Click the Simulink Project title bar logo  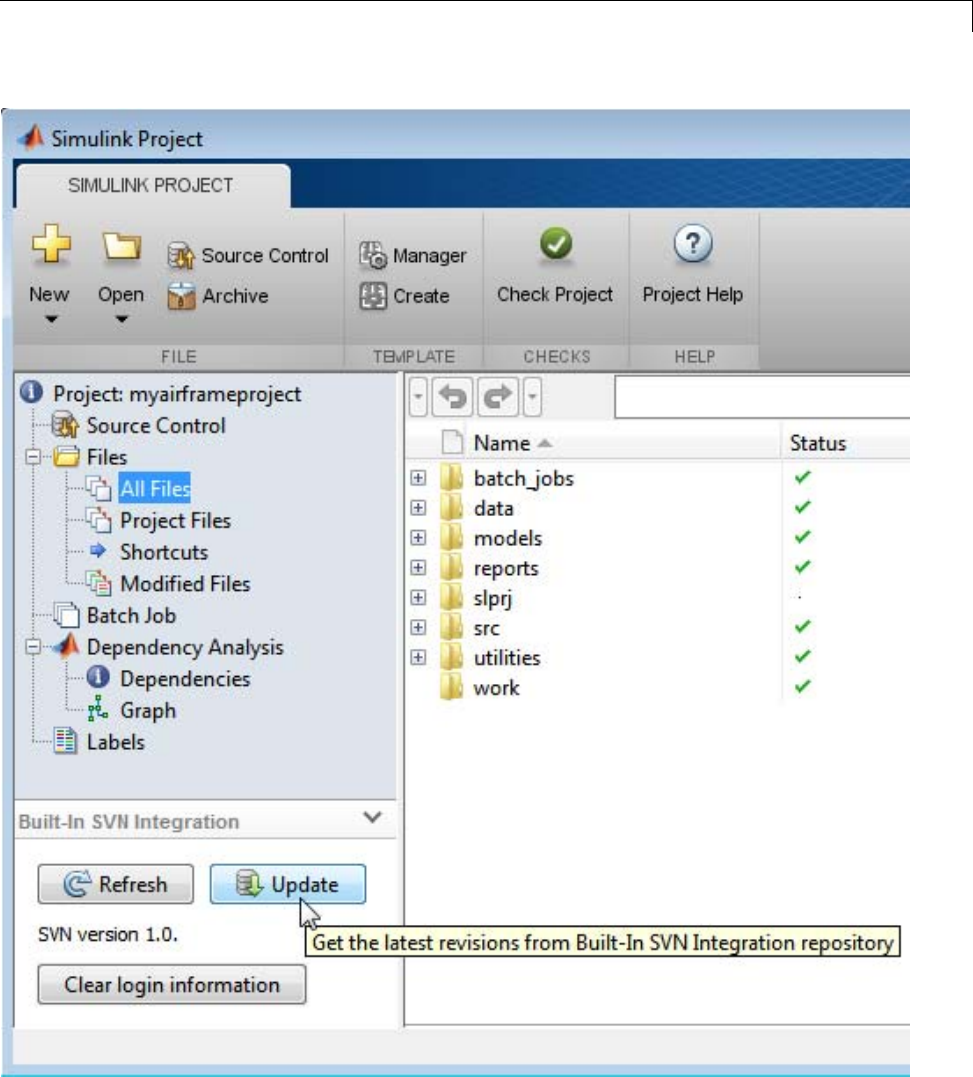tap(31, 138)
